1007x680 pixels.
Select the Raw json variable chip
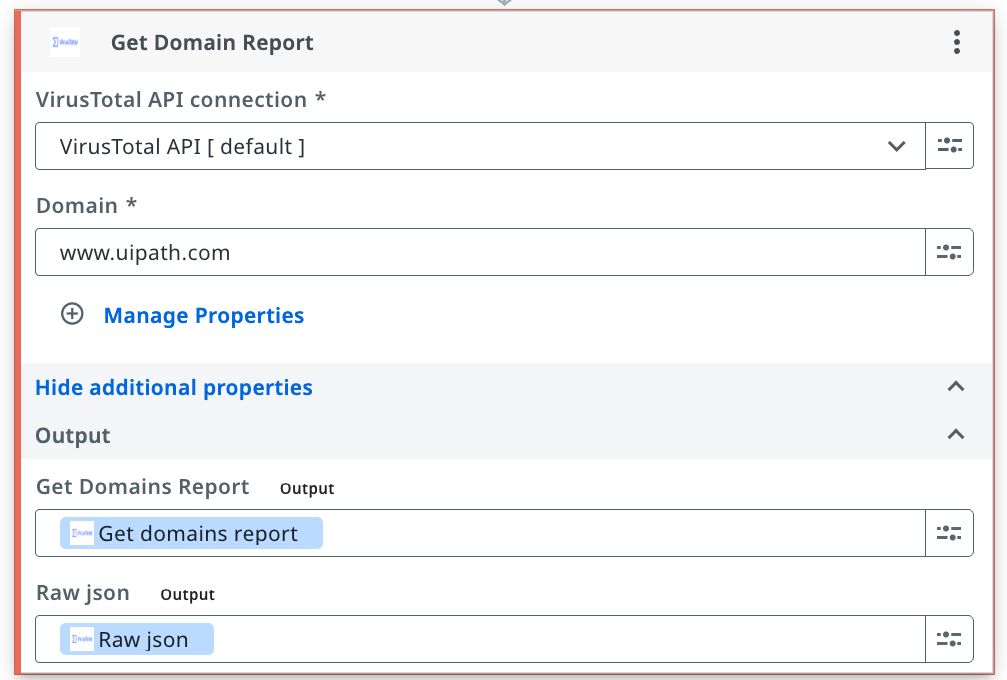[x=137, y=640]
